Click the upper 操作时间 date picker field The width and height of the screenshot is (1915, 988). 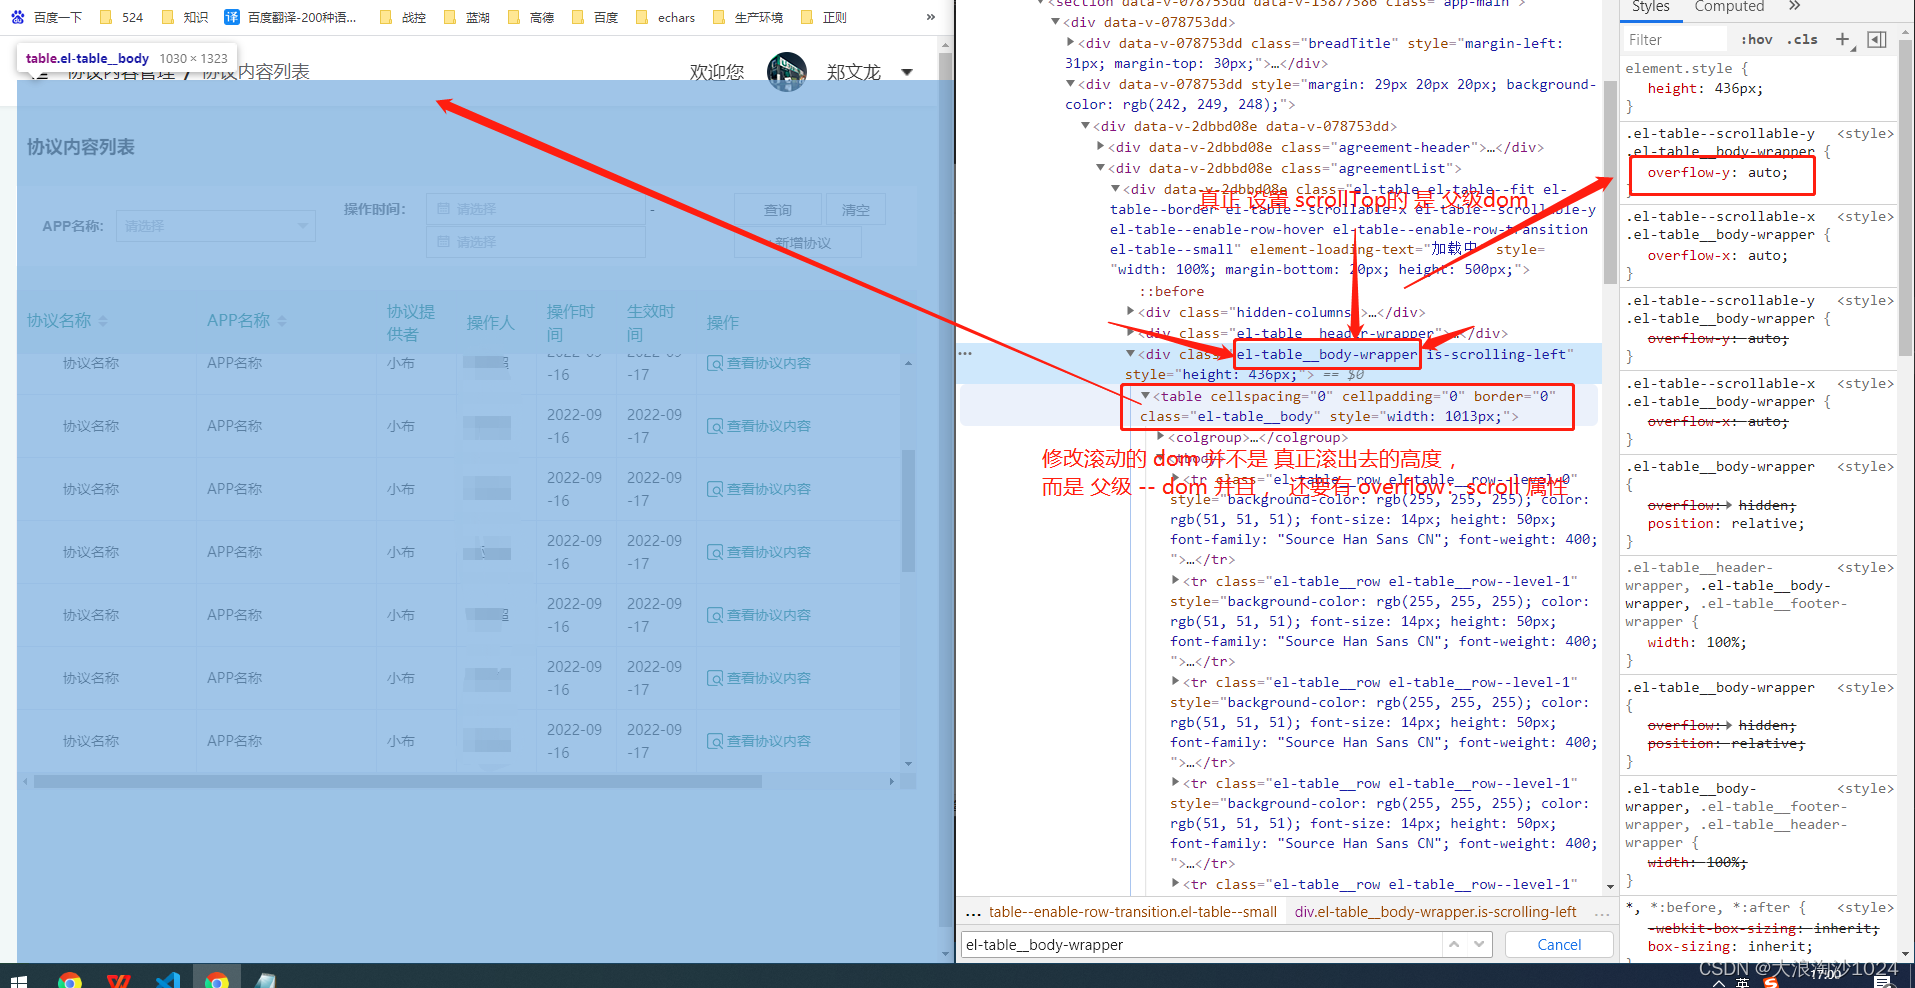click(x=536, y=209)
